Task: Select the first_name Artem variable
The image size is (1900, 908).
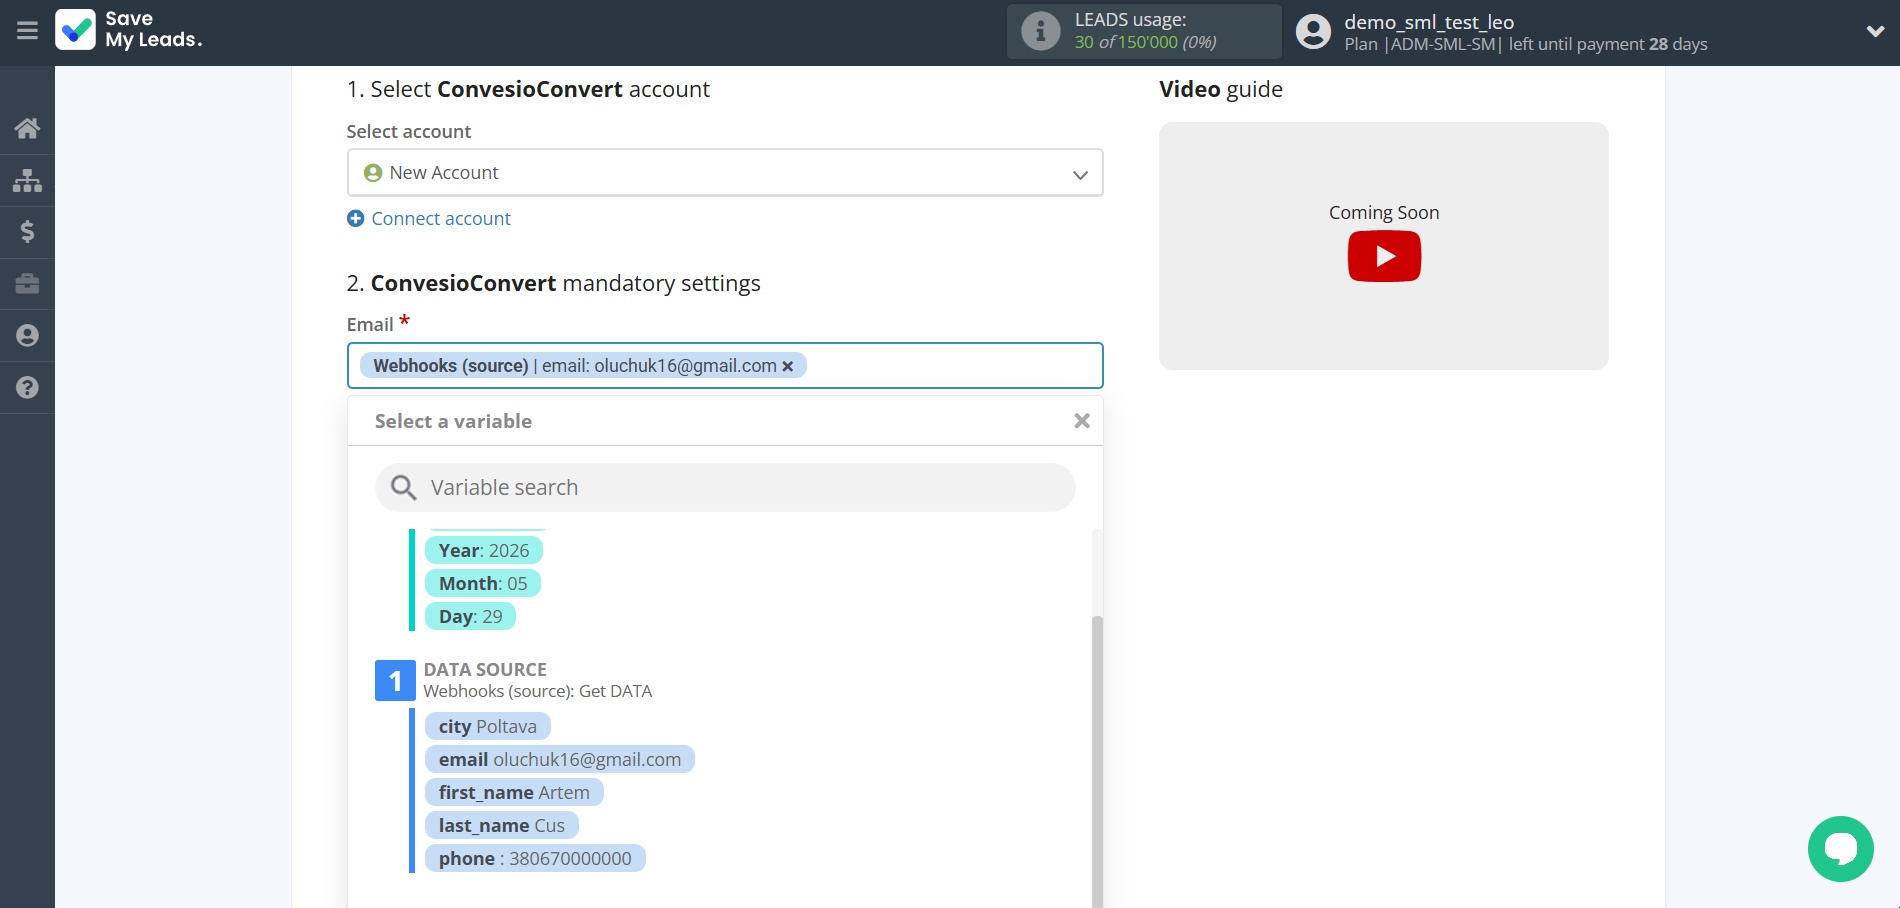Action: 514,792
